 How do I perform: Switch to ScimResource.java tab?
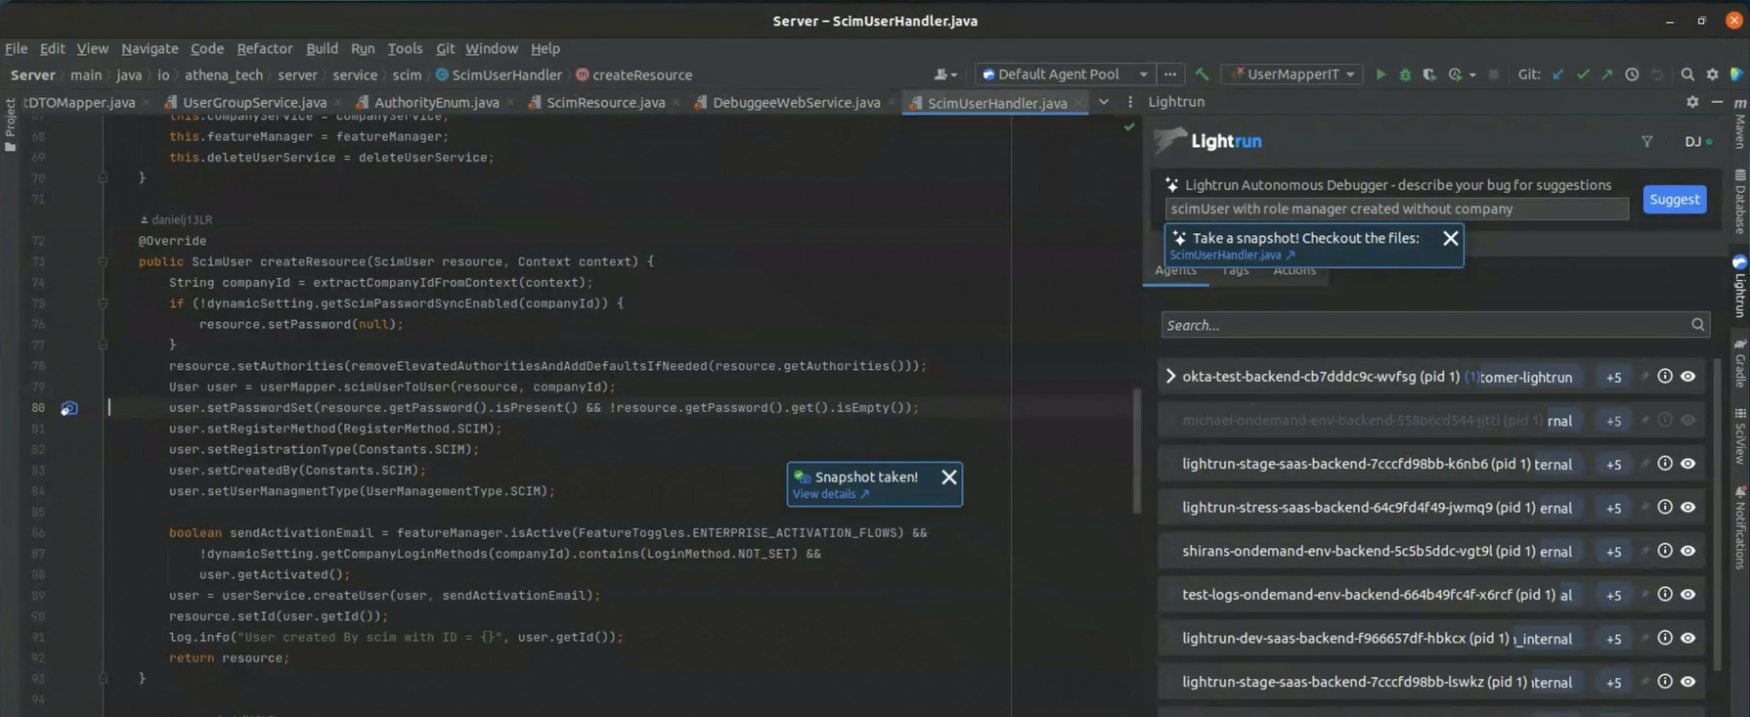[x=605, y=102]
